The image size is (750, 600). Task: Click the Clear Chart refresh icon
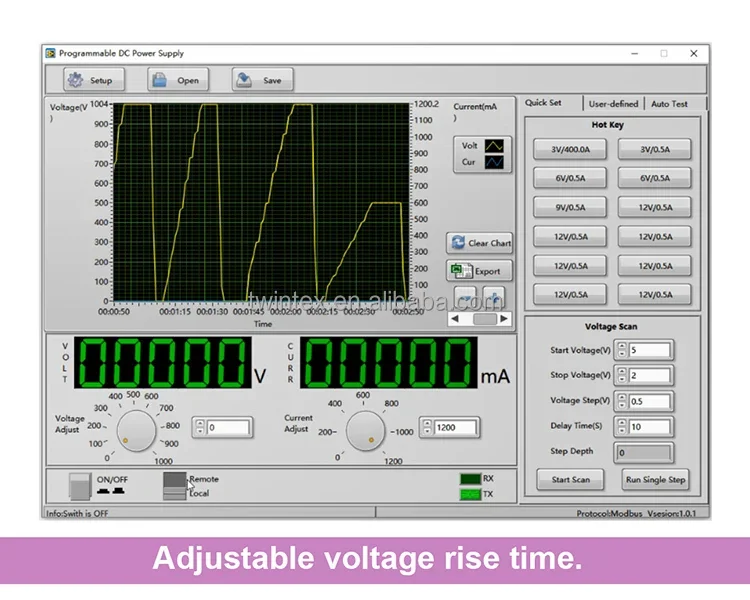[x=458, y=243]
